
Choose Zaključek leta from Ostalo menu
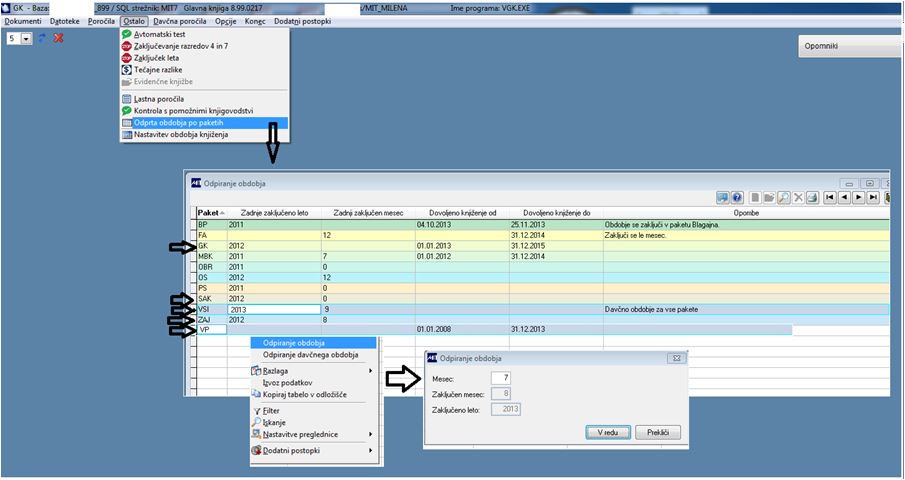156,58
